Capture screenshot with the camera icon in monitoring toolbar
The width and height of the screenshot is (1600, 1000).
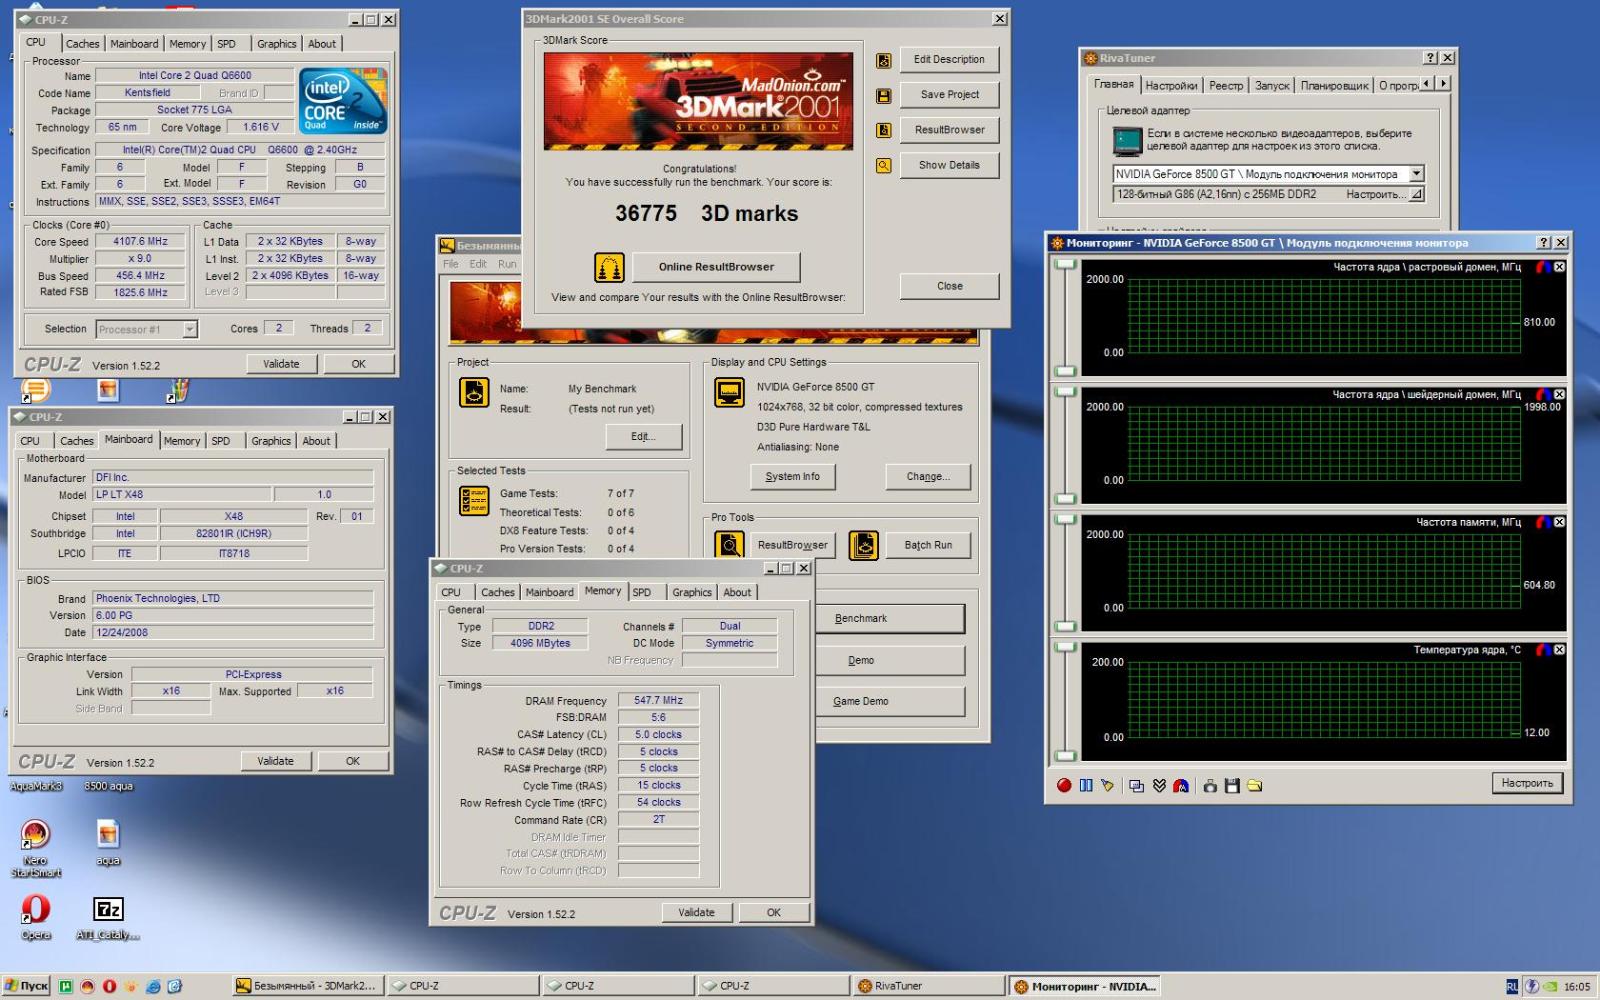1210,786
